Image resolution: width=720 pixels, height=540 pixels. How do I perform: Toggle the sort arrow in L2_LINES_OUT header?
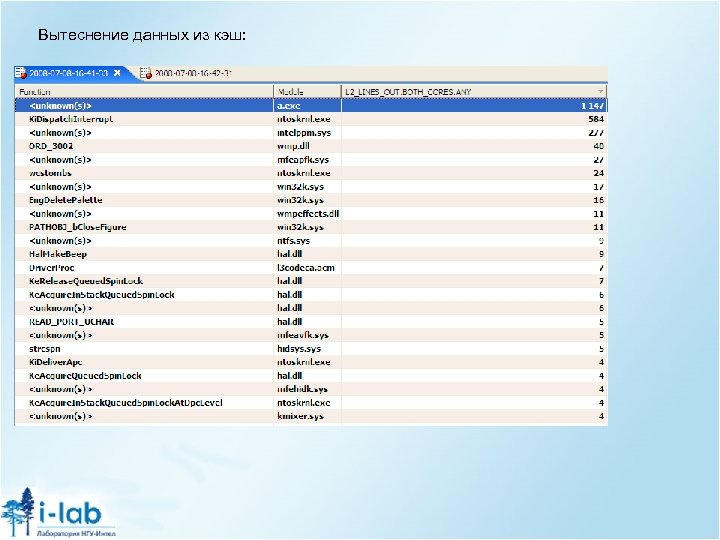[600, 92]
